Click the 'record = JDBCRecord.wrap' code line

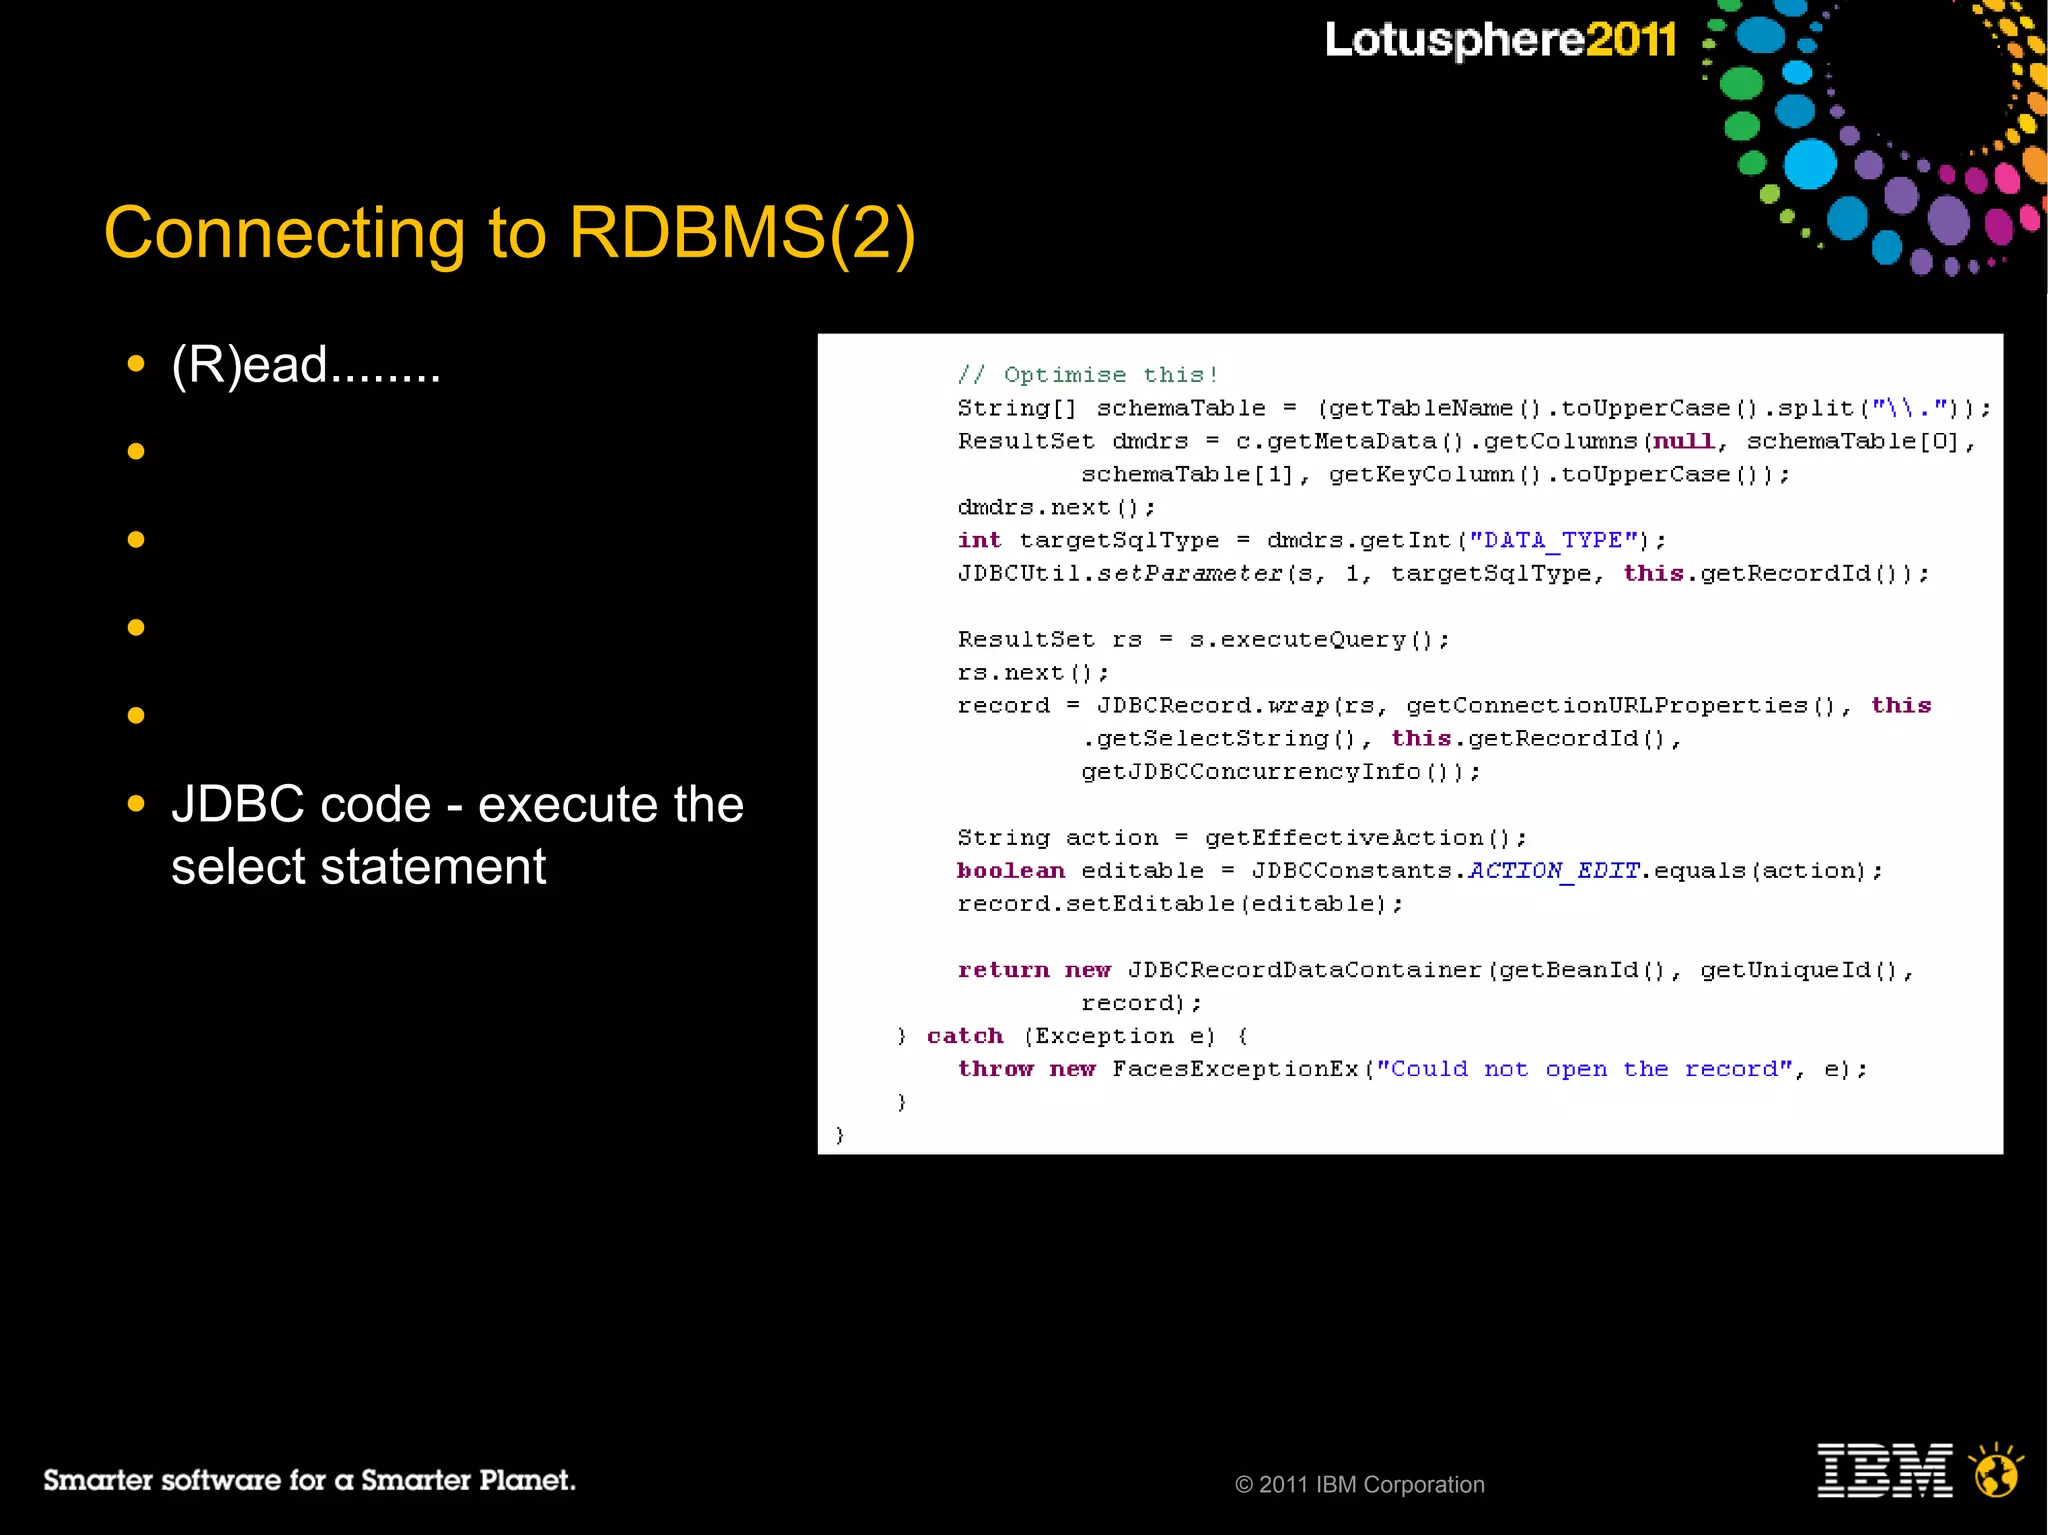click(x=1444, y=705)
